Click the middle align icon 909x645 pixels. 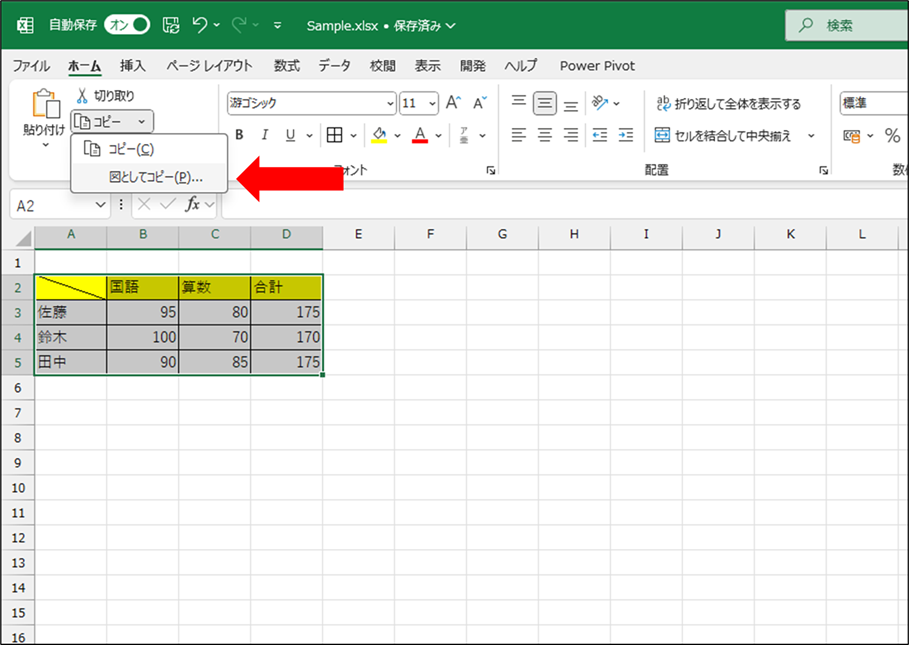544,103
